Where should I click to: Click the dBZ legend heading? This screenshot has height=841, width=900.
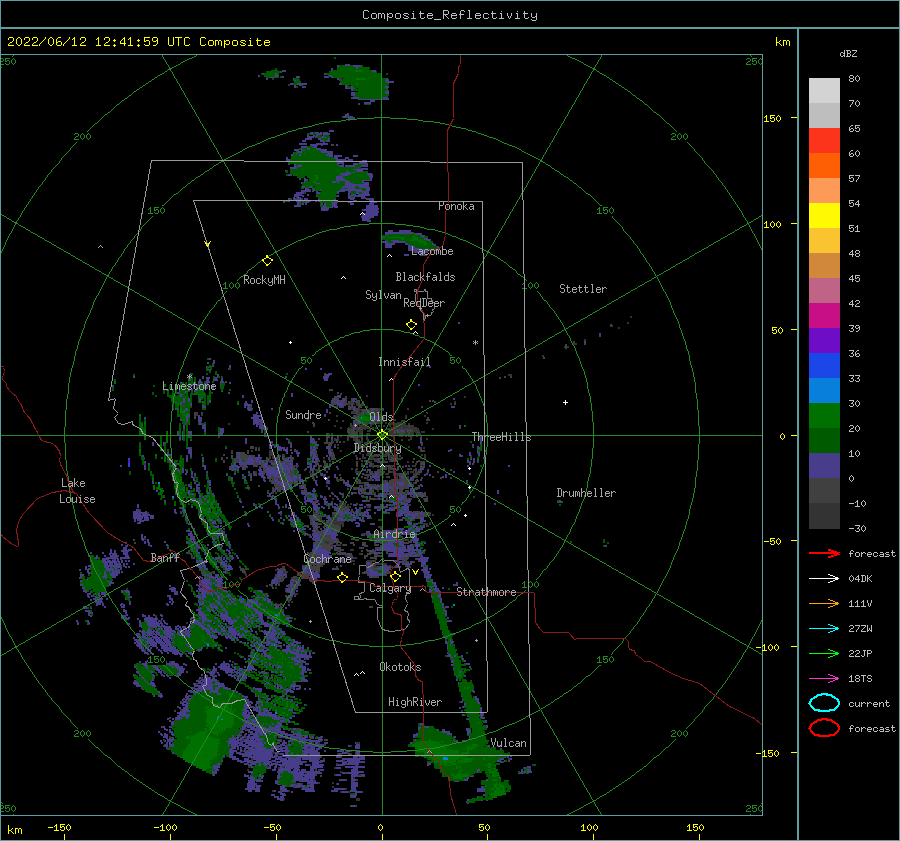tap(848, 53)
